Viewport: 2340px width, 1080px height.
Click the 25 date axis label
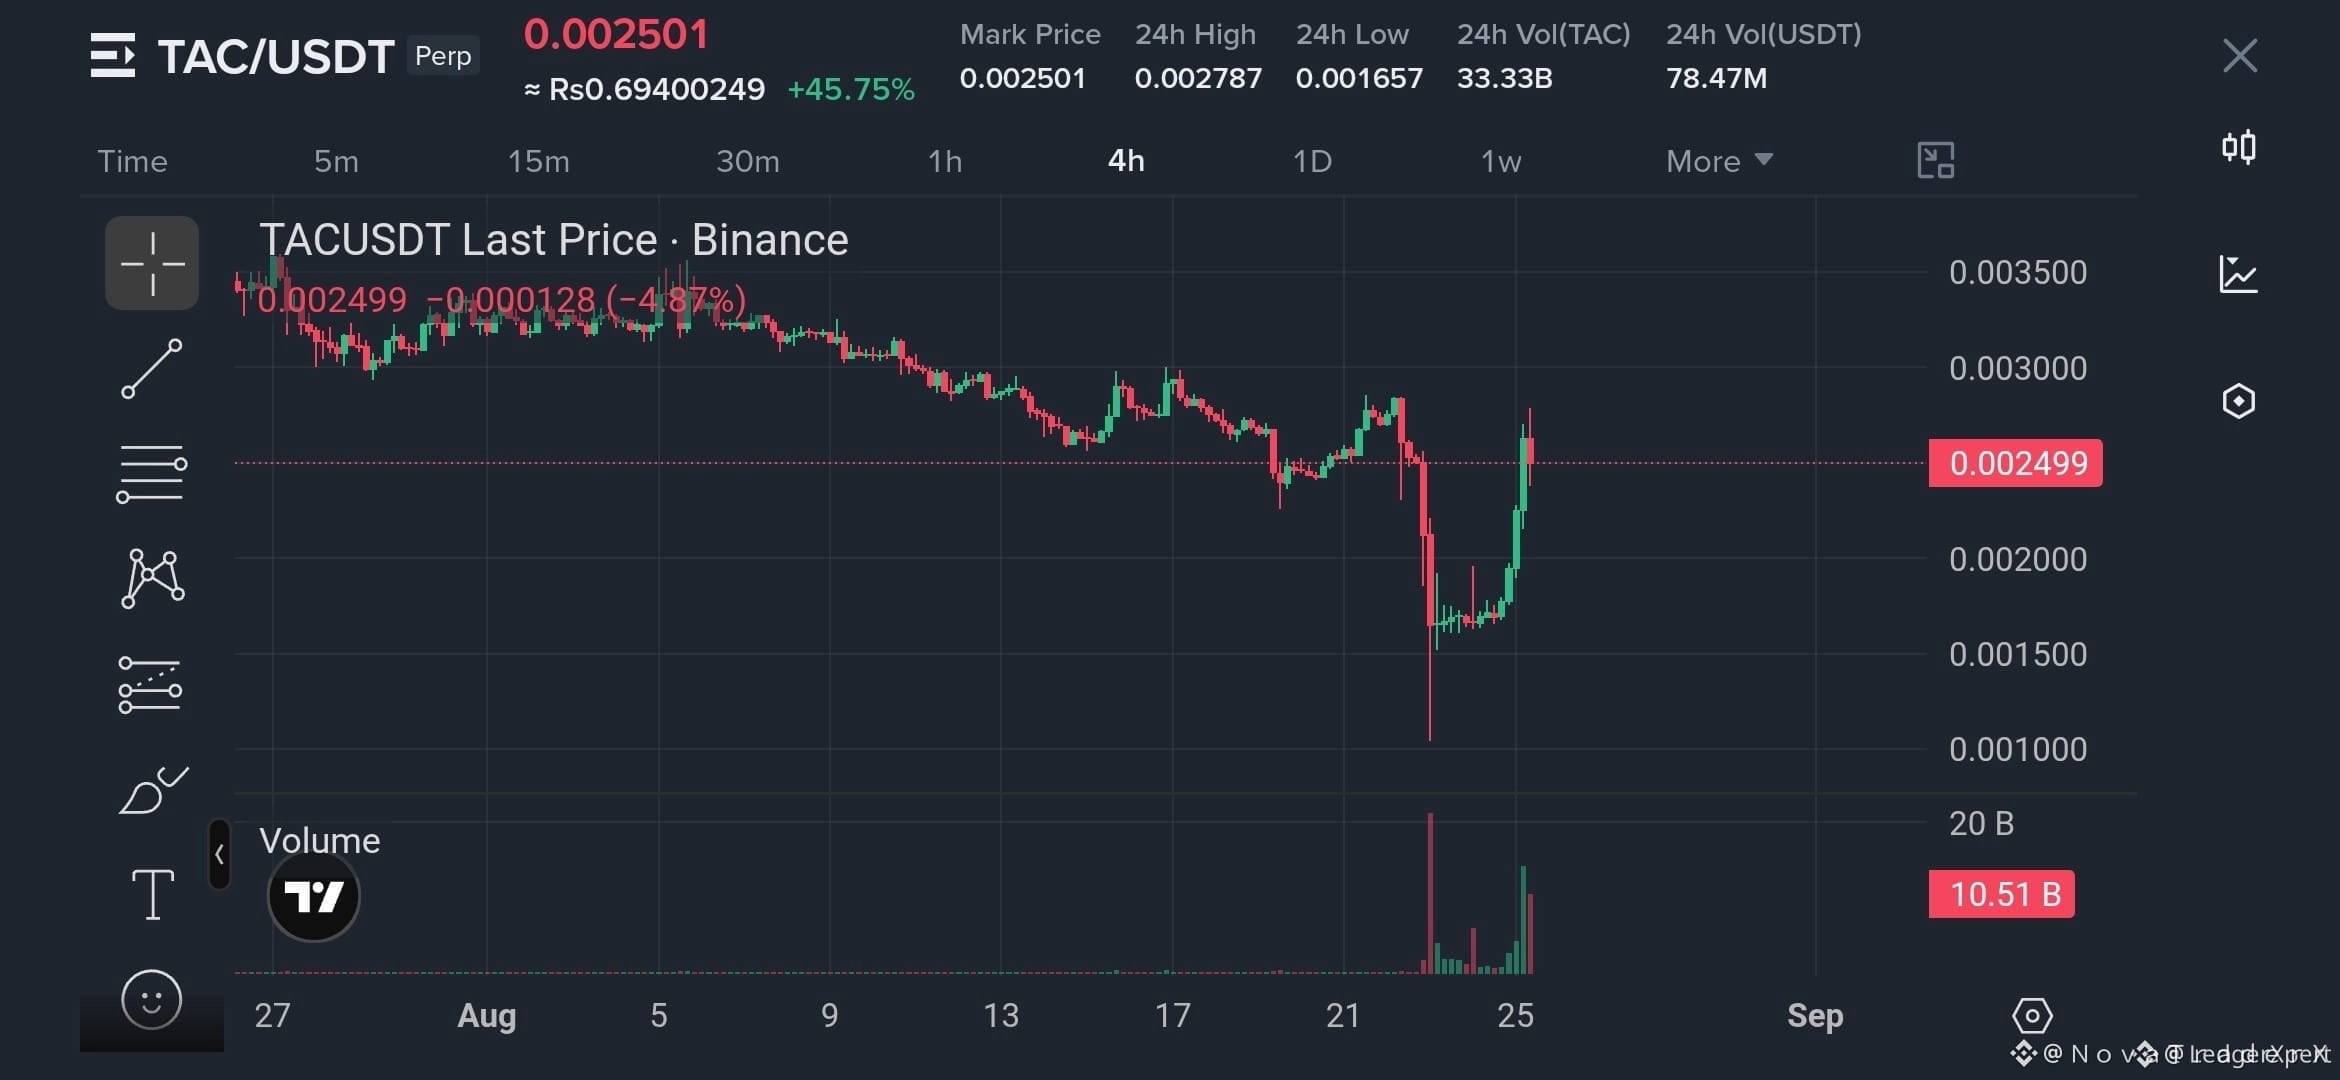point(1515,1016)
